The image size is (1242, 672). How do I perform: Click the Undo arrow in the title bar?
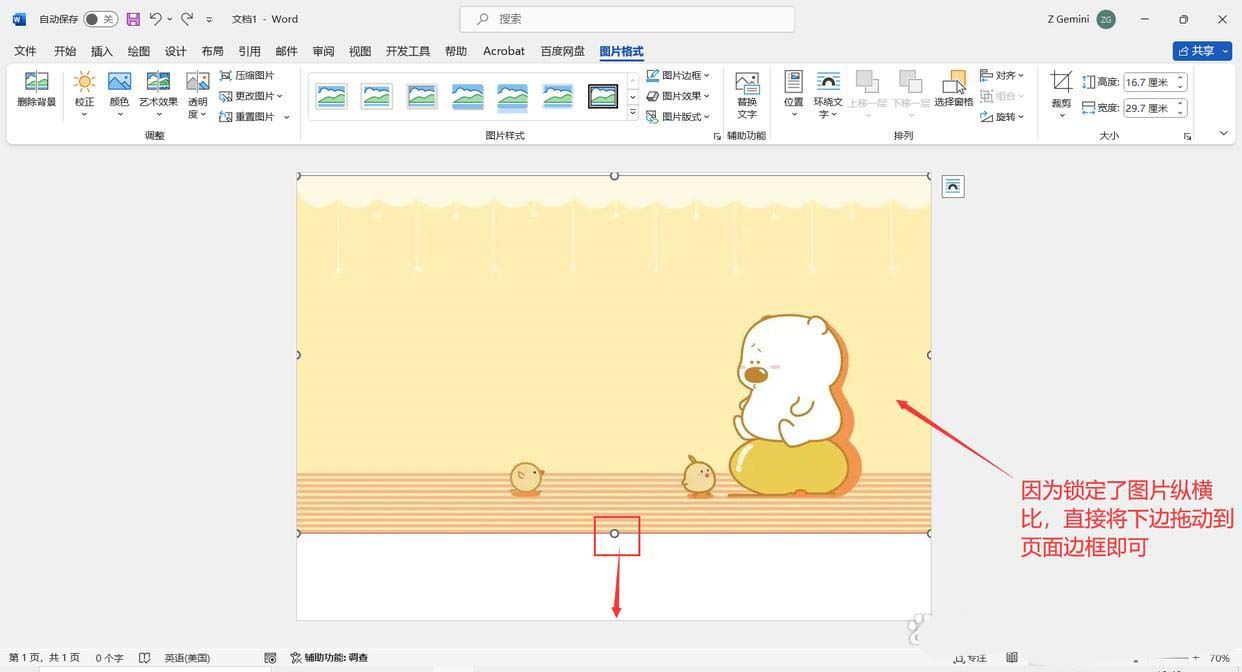click(156, 19)
